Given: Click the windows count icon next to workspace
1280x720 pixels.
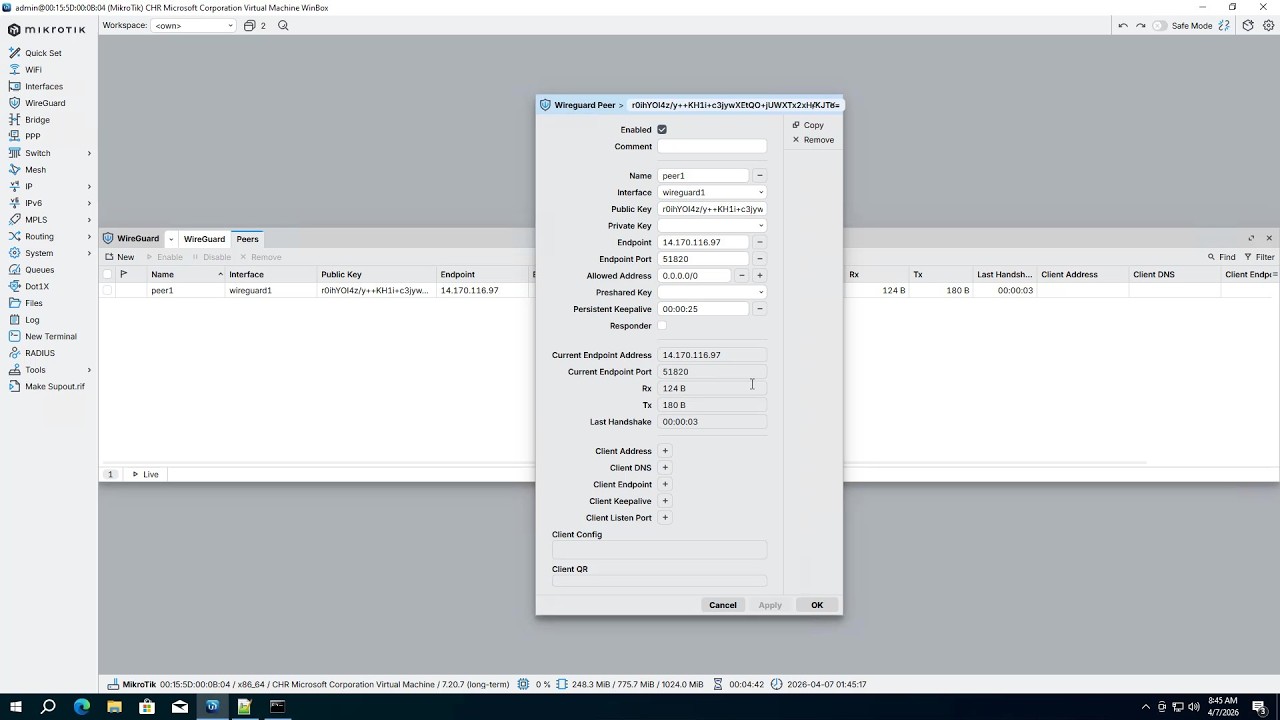Looking at the screenshot, I should pos(255,25).
